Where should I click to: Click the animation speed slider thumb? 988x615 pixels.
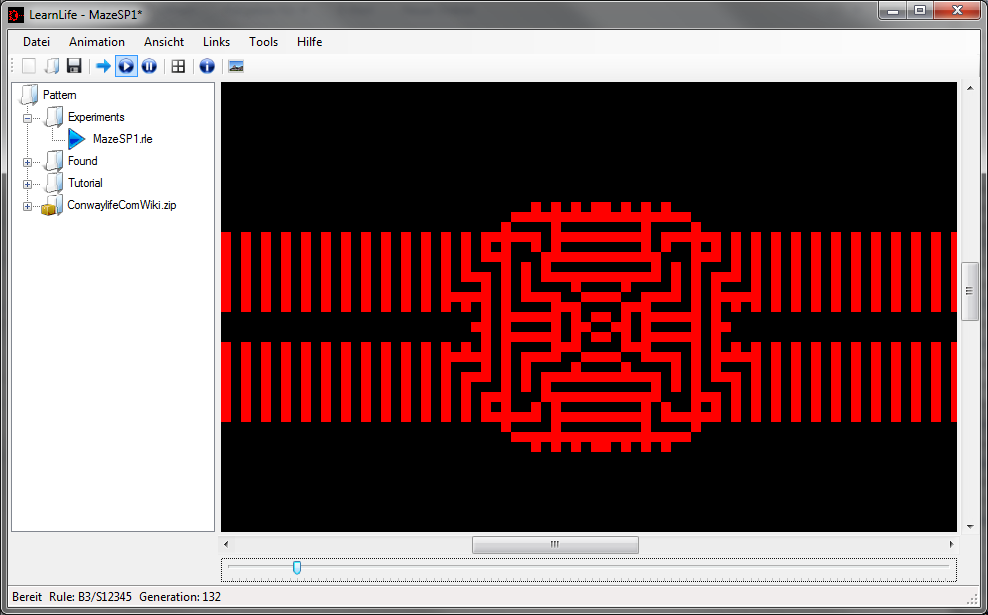coord(297,568)
